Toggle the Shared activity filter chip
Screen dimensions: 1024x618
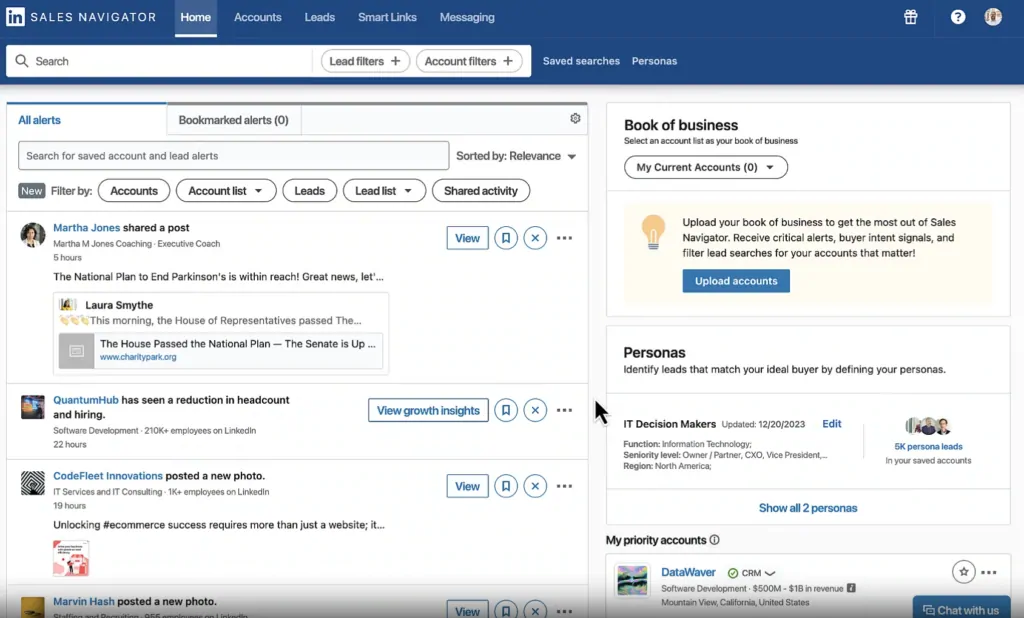(481, 191)
